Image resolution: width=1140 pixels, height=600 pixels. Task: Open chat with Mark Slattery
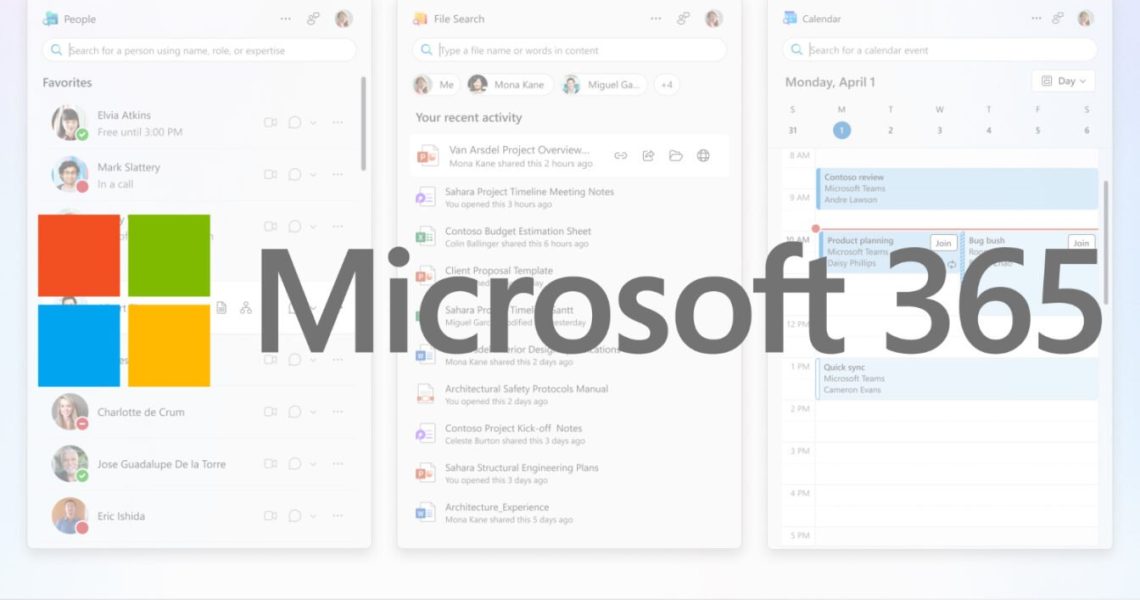[295, 175]
